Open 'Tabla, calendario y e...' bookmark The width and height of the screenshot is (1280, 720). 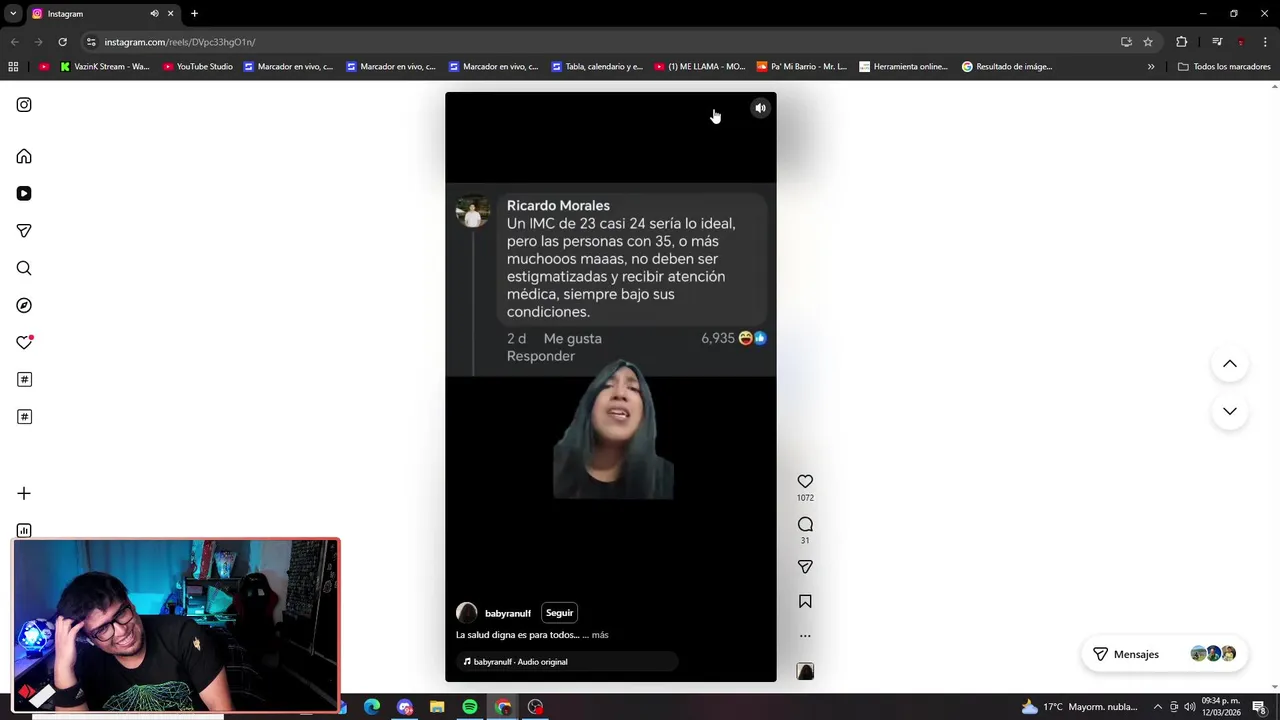(x=597, y=67)
